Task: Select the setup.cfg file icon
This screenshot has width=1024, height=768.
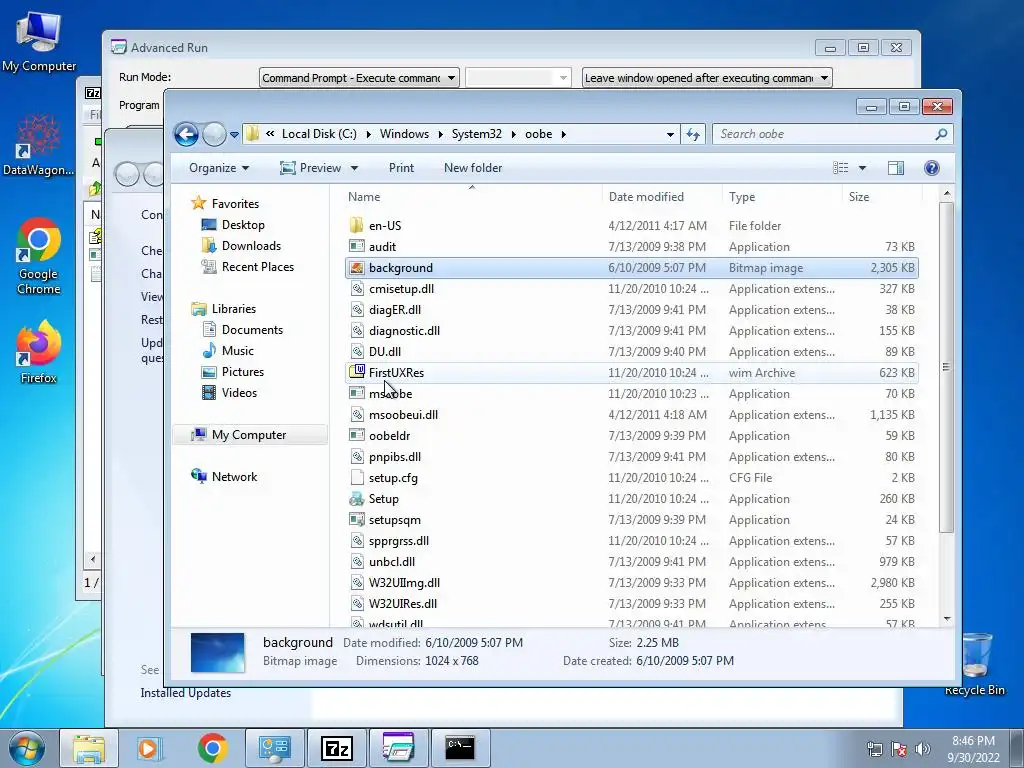Action: click(357, 477)
